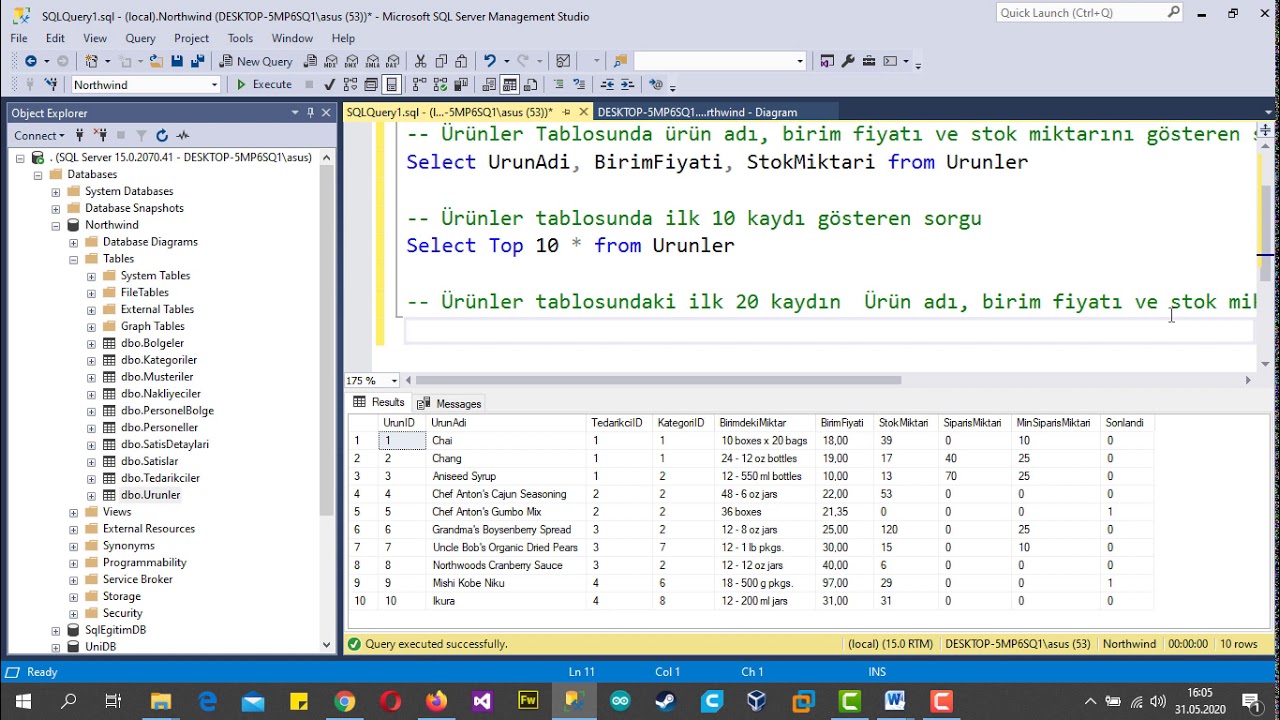Click the Chai cell in results

pyautogui.click(x=508, y=441)
